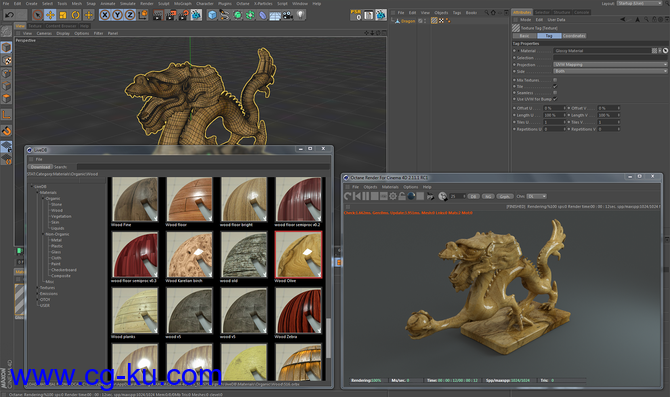Image resolution: width=670 pixels, height=397 pixels.
Task: Uncheck the Tile checkbox
Action: [555, 86]
